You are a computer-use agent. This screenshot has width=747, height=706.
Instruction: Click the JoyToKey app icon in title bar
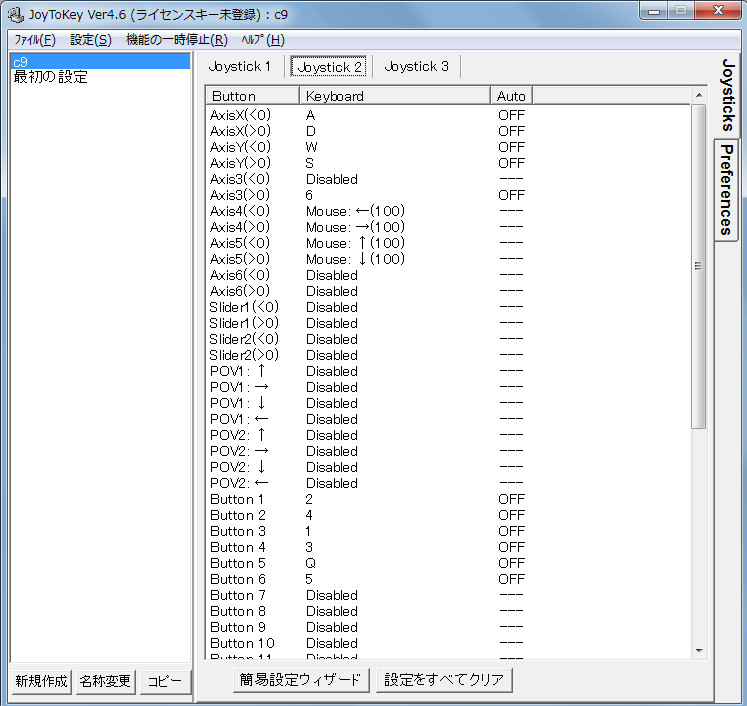click(x=15, y=15)
